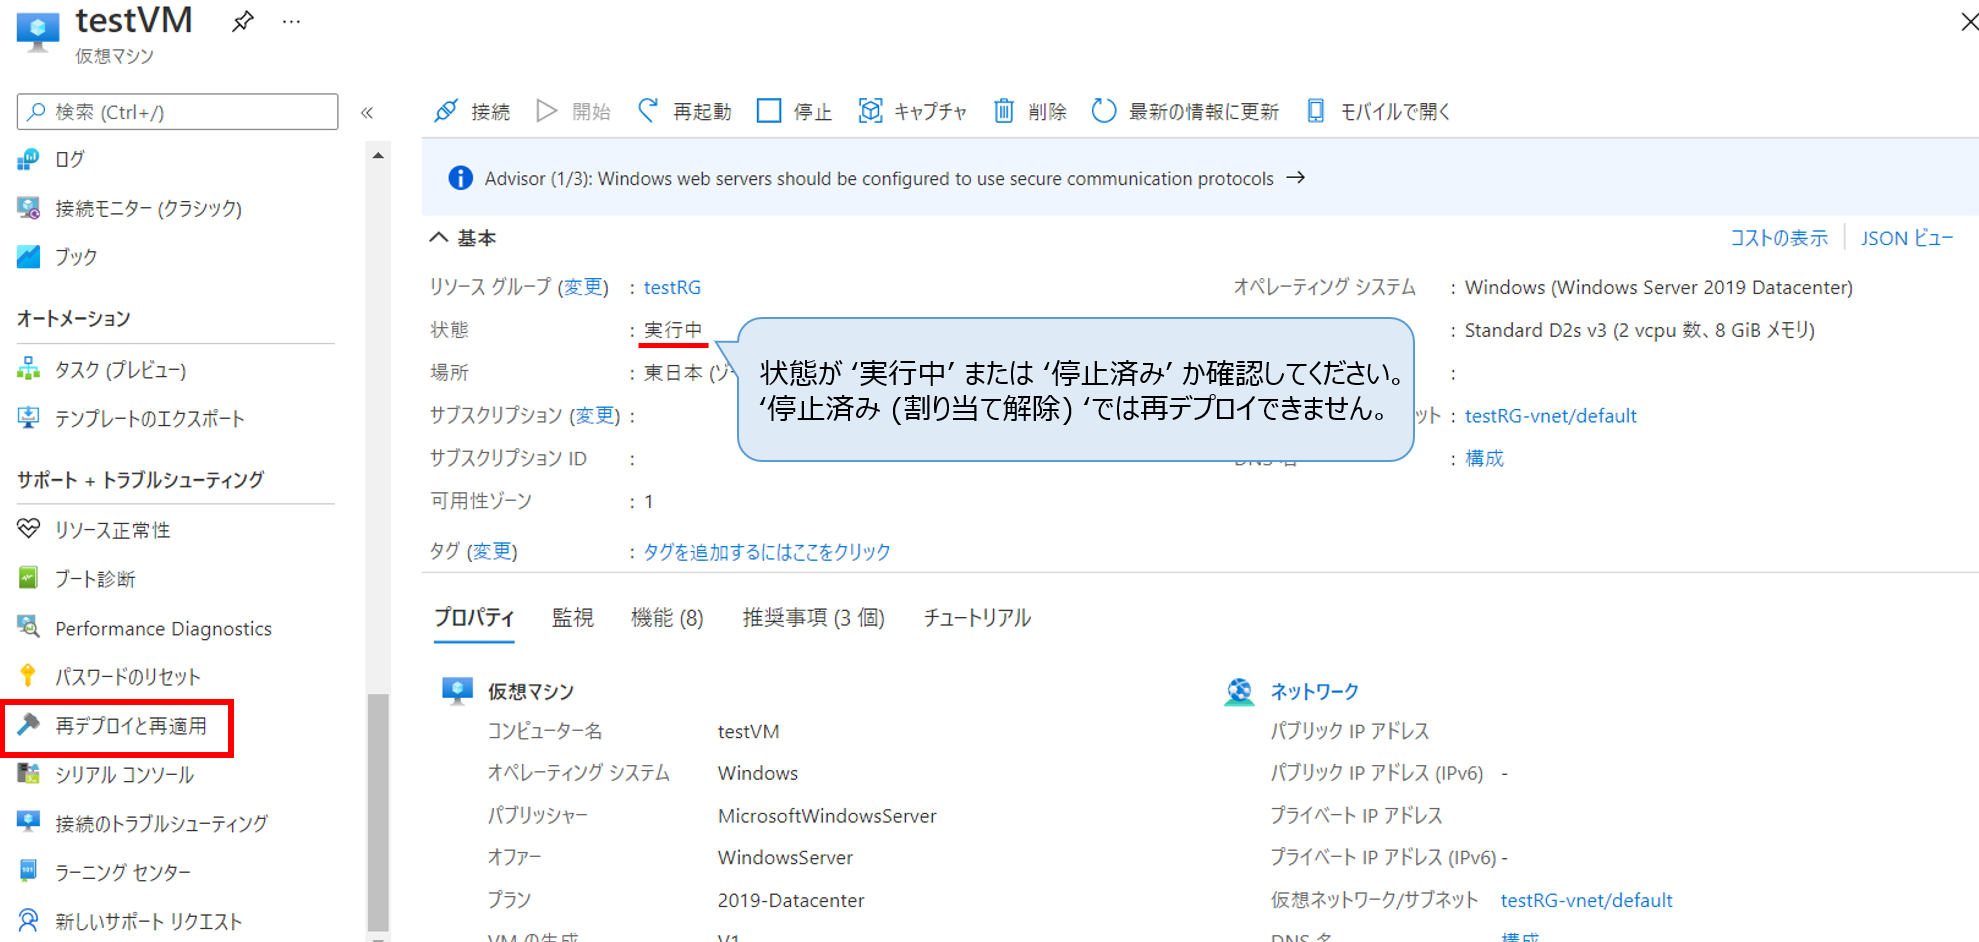
Task: Open the testRG resource group link
Action: [x=672, y=287]
